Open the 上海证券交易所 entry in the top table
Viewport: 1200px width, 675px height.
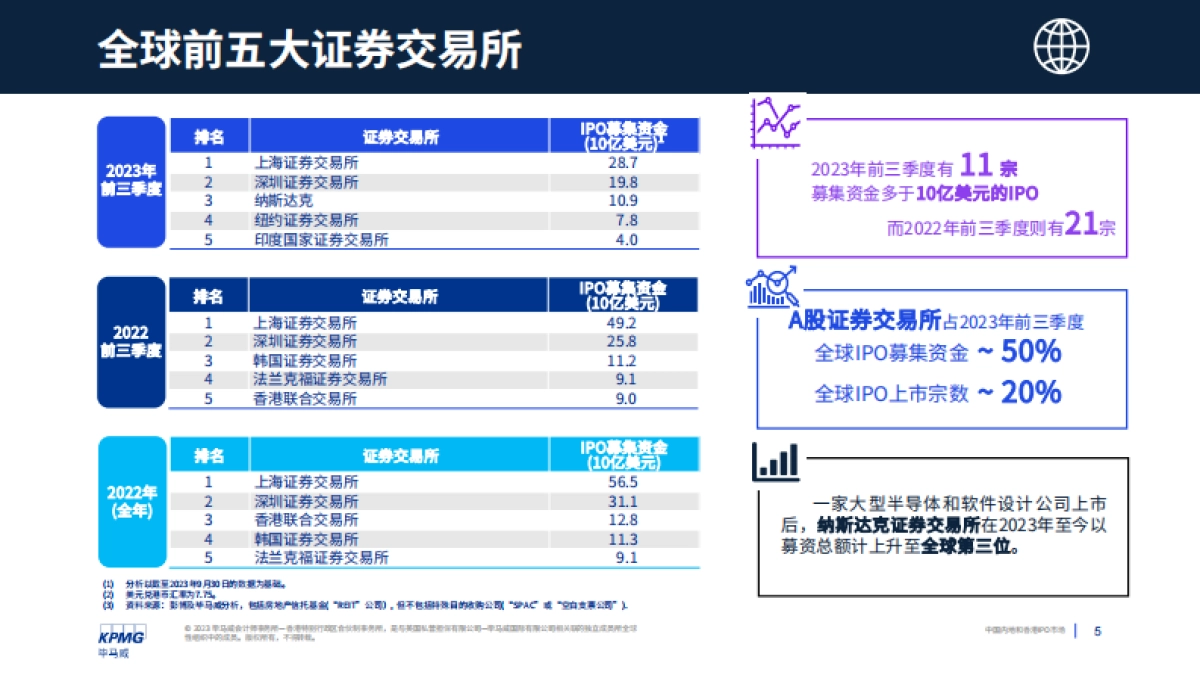point(299,160)
